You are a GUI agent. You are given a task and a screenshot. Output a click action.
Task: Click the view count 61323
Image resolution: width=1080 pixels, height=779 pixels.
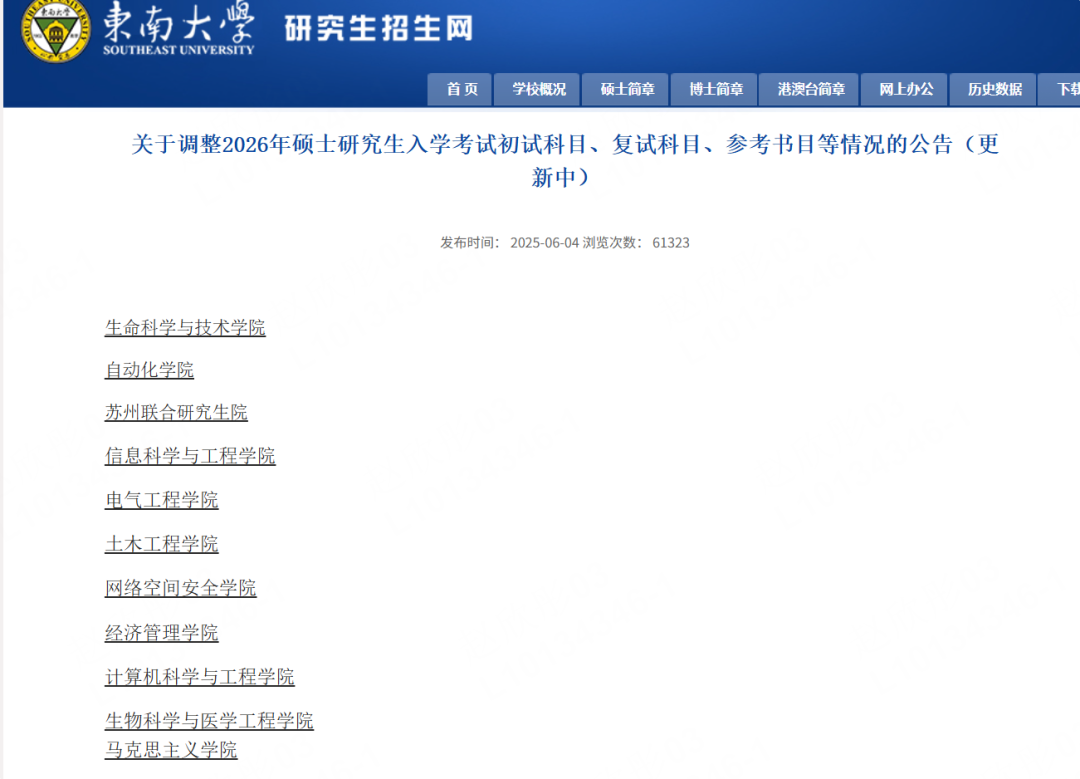point(671,243)
